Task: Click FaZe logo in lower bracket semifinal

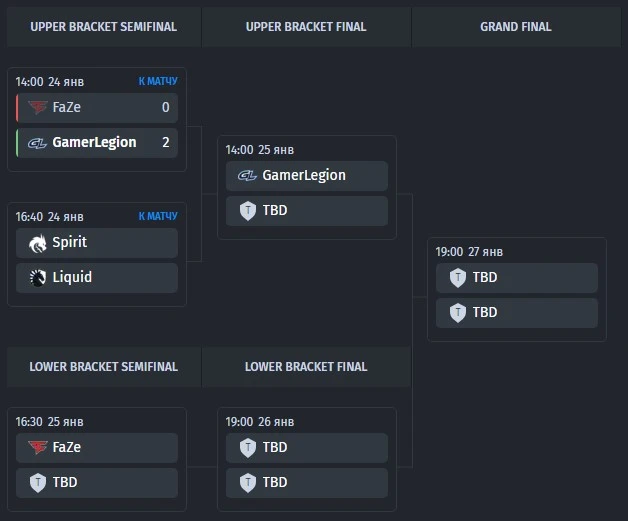Action: click(x=38, y=447)
